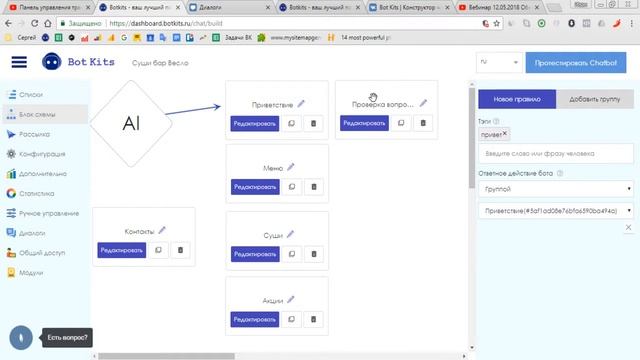This screenshot has width=640, height=360.
Task: Bookmark page with star icon
Action: click(496, 24)
